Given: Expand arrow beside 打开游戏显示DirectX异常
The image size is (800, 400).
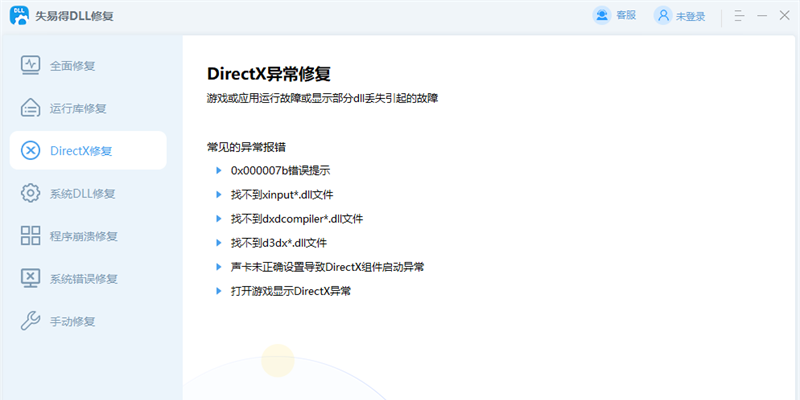Looking at the screenshot, I should point(219,291).
